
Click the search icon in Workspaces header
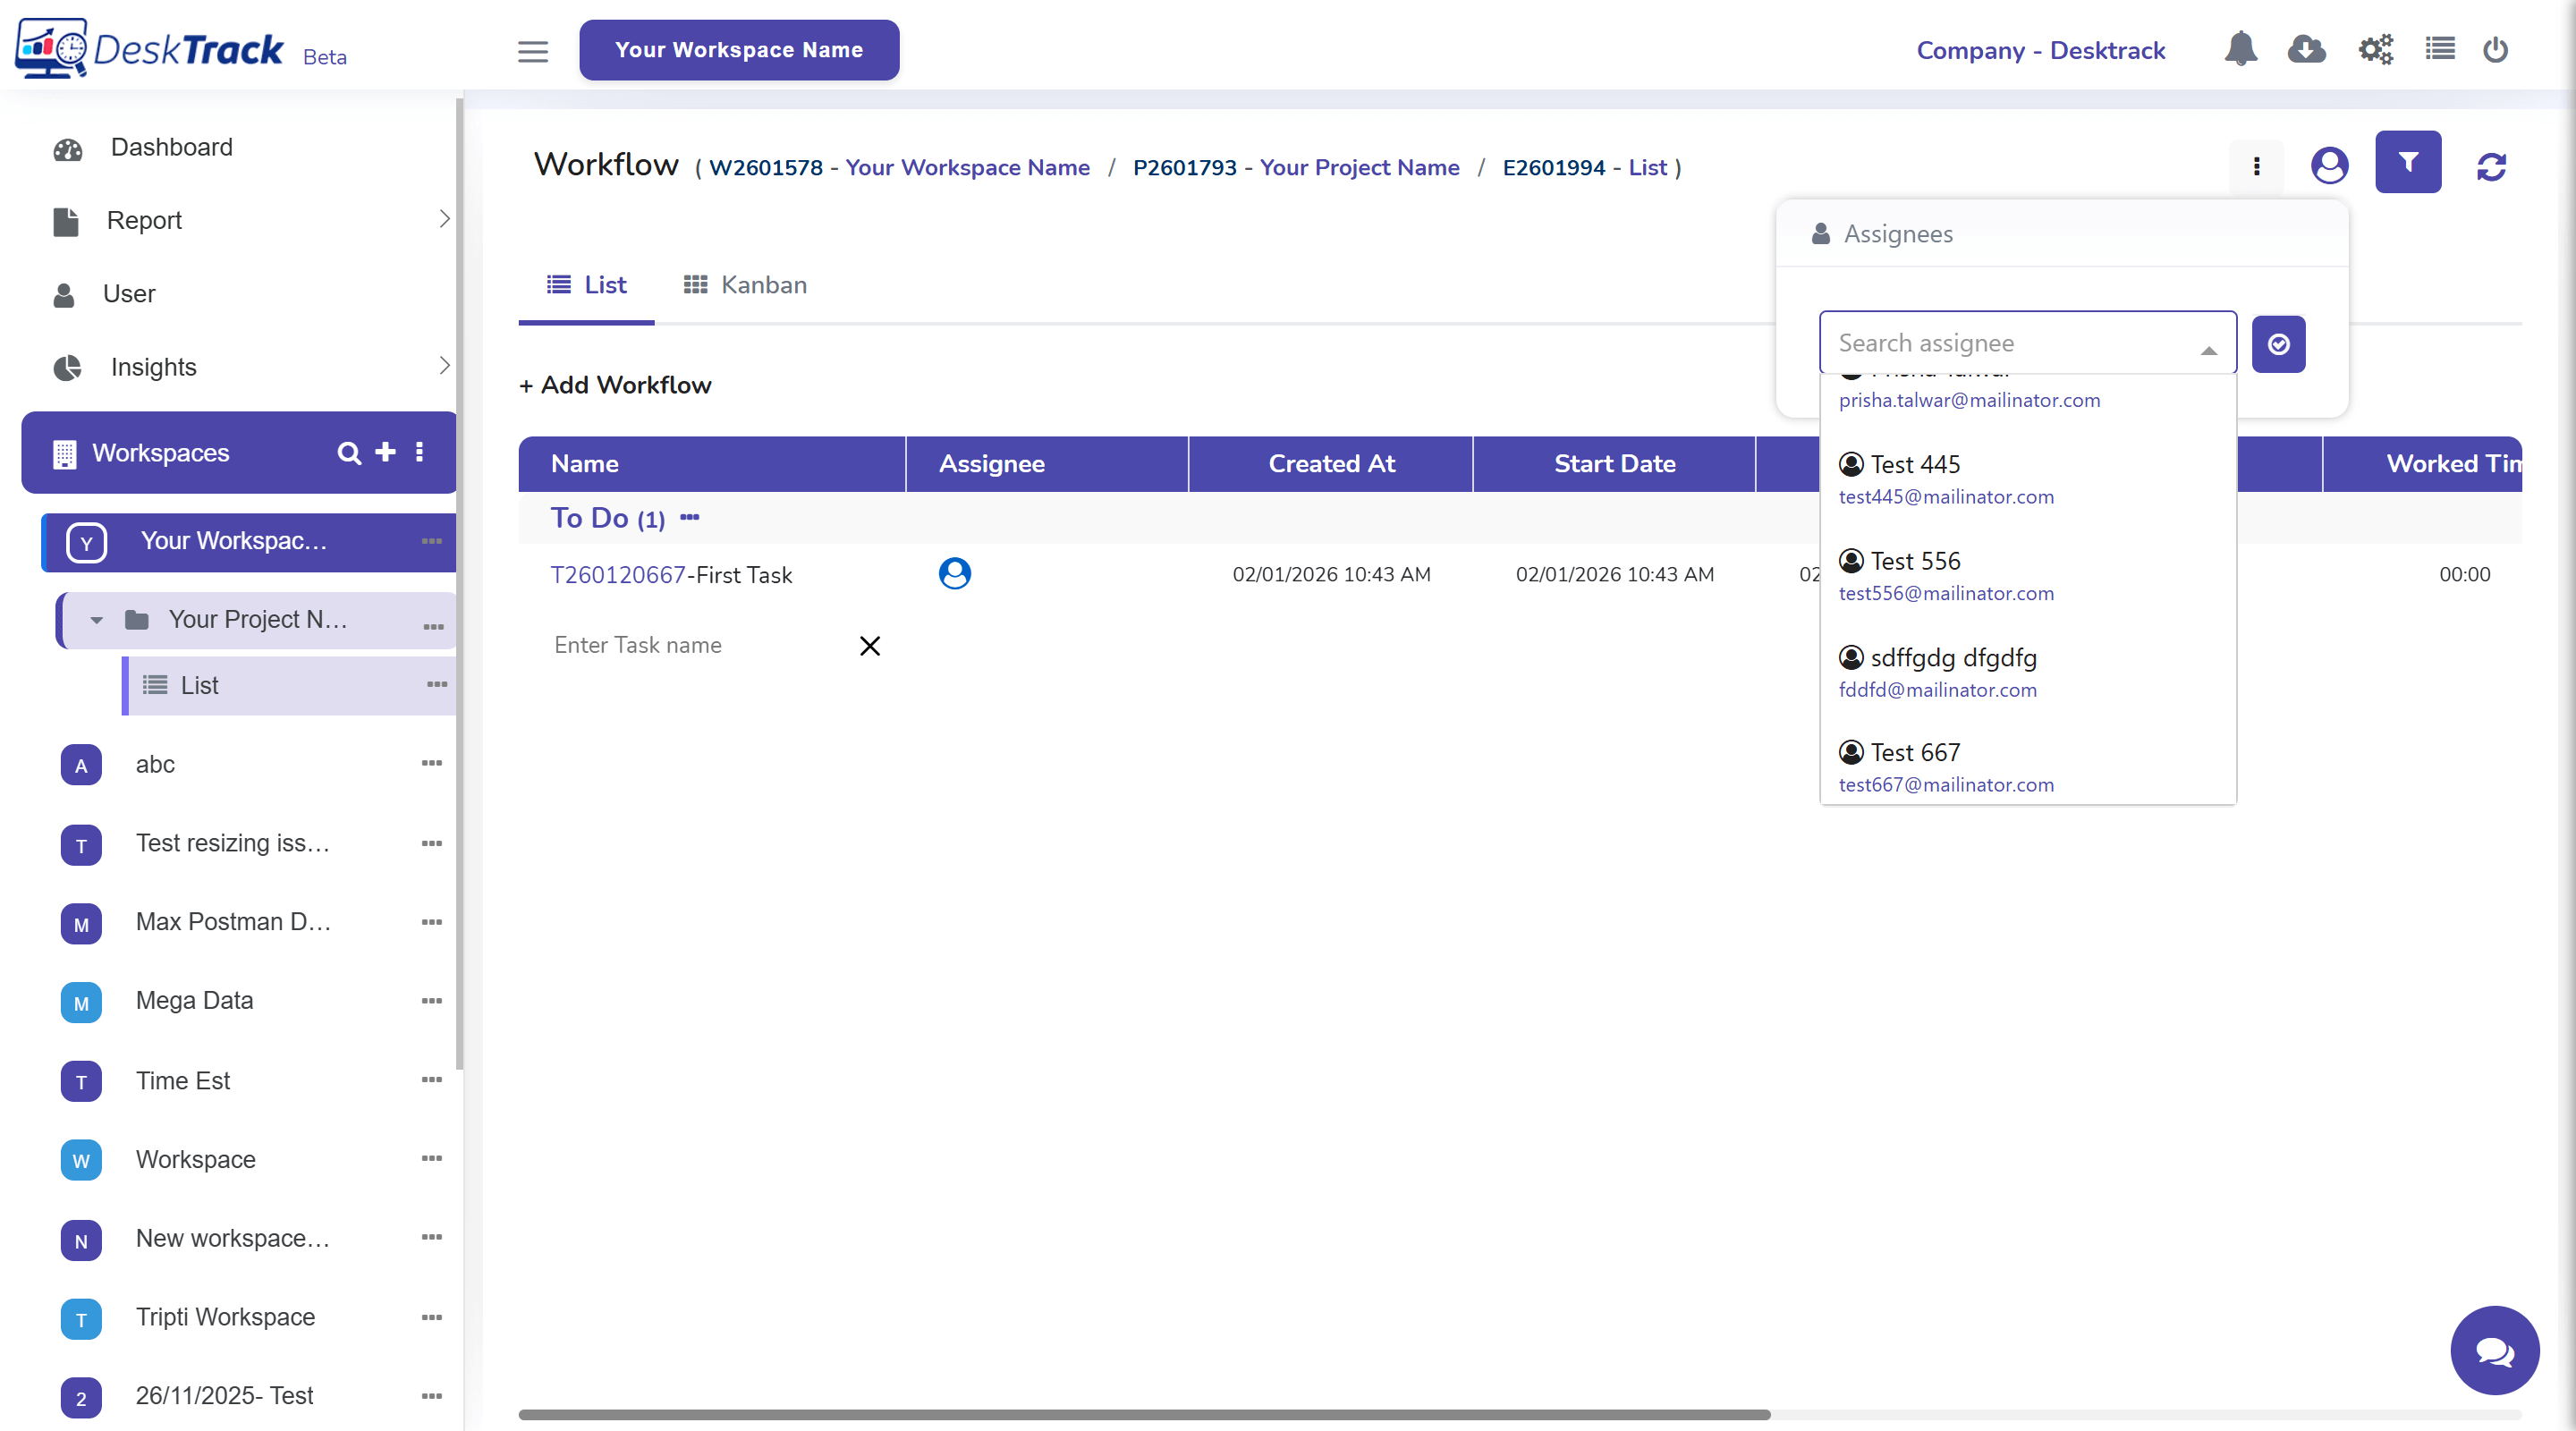click(348, 453)
